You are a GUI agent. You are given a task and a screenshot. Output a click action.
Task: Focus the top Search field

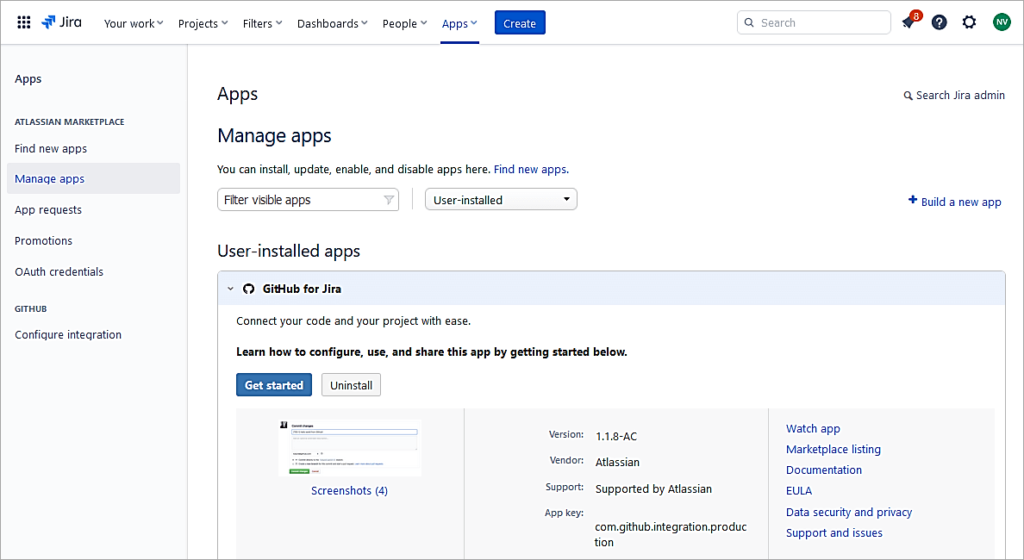click(x=814, y=22)
